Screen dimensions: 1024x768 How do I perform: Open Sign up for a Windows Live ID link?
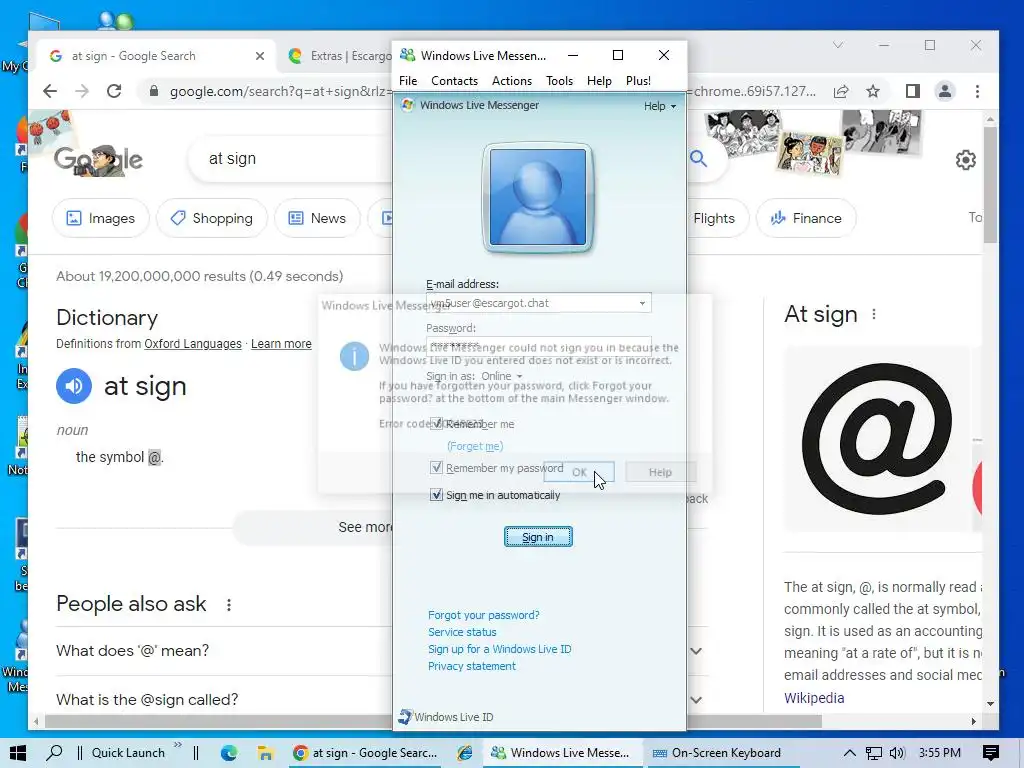500,649
